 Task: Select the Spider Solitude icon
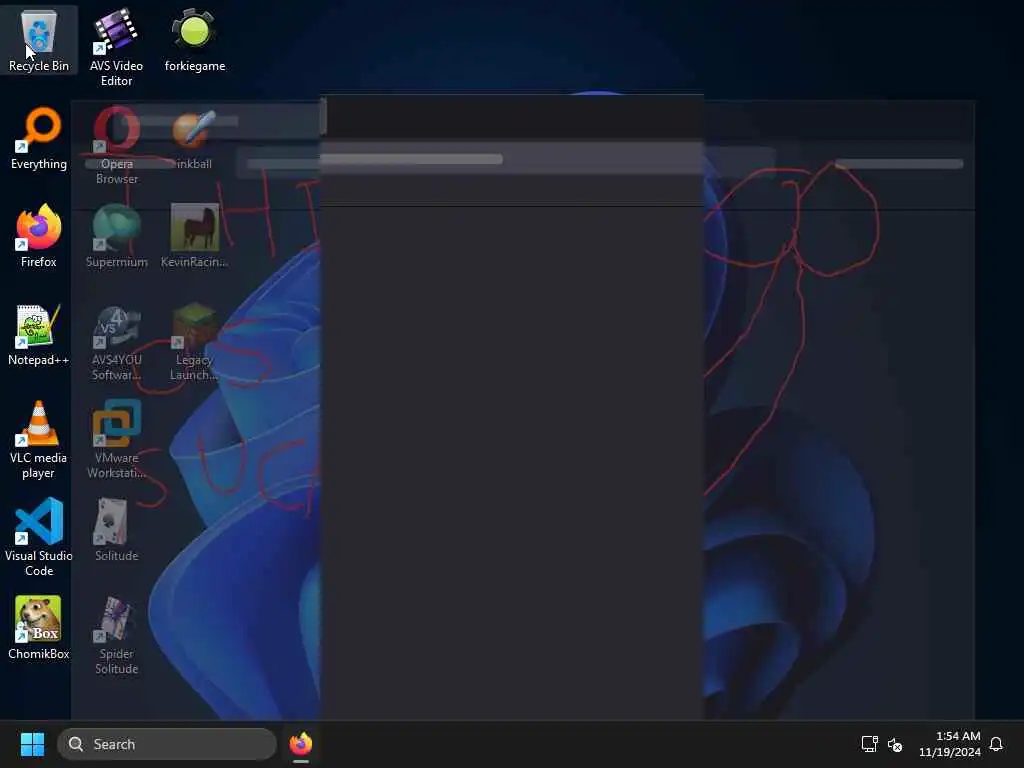point(116,635)
